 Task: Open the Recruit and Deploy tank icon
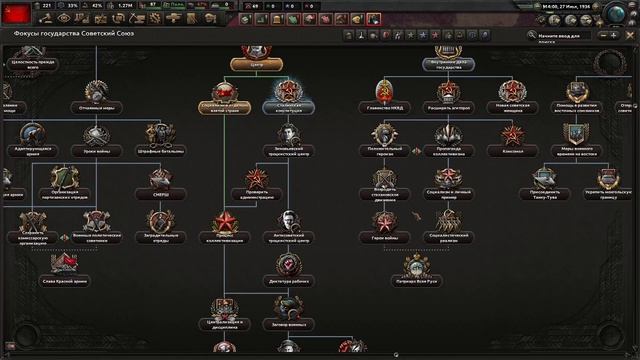(x=173, y=18)
